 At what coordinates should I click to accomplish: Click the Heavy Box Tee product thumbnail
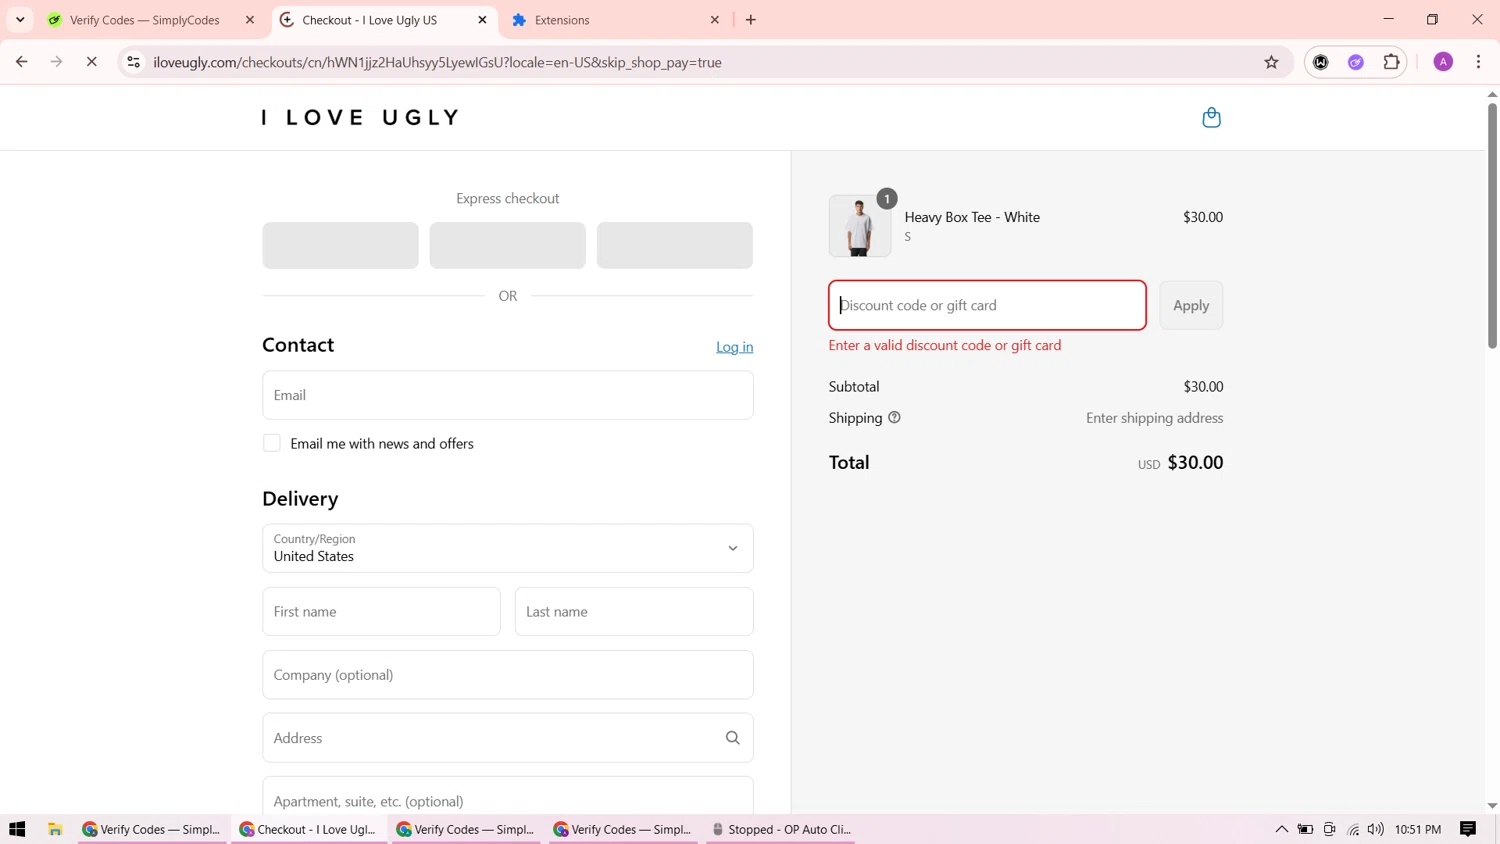click(860, 226)
